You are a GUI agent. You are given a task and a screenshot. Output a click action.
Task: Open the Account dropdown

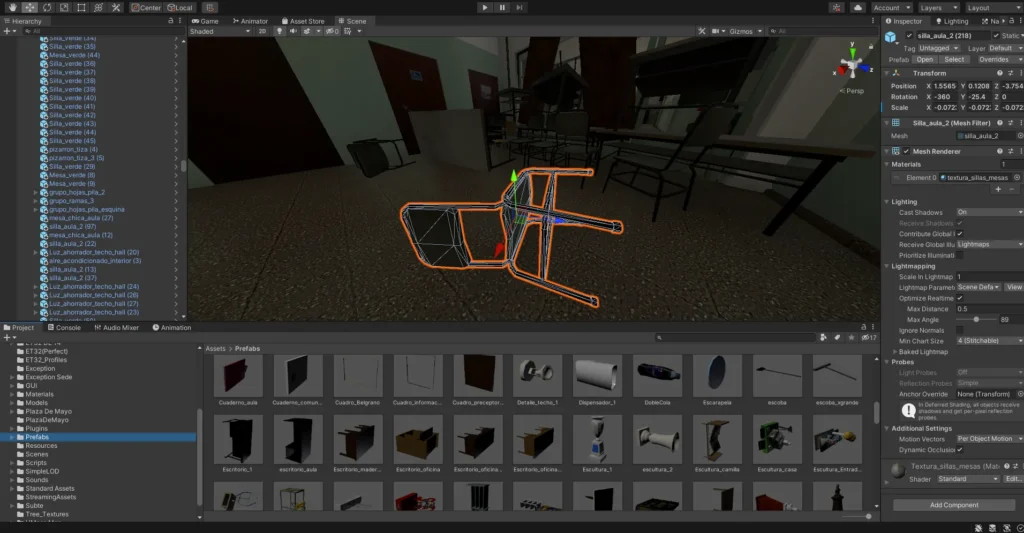click(x=891, y=7)
